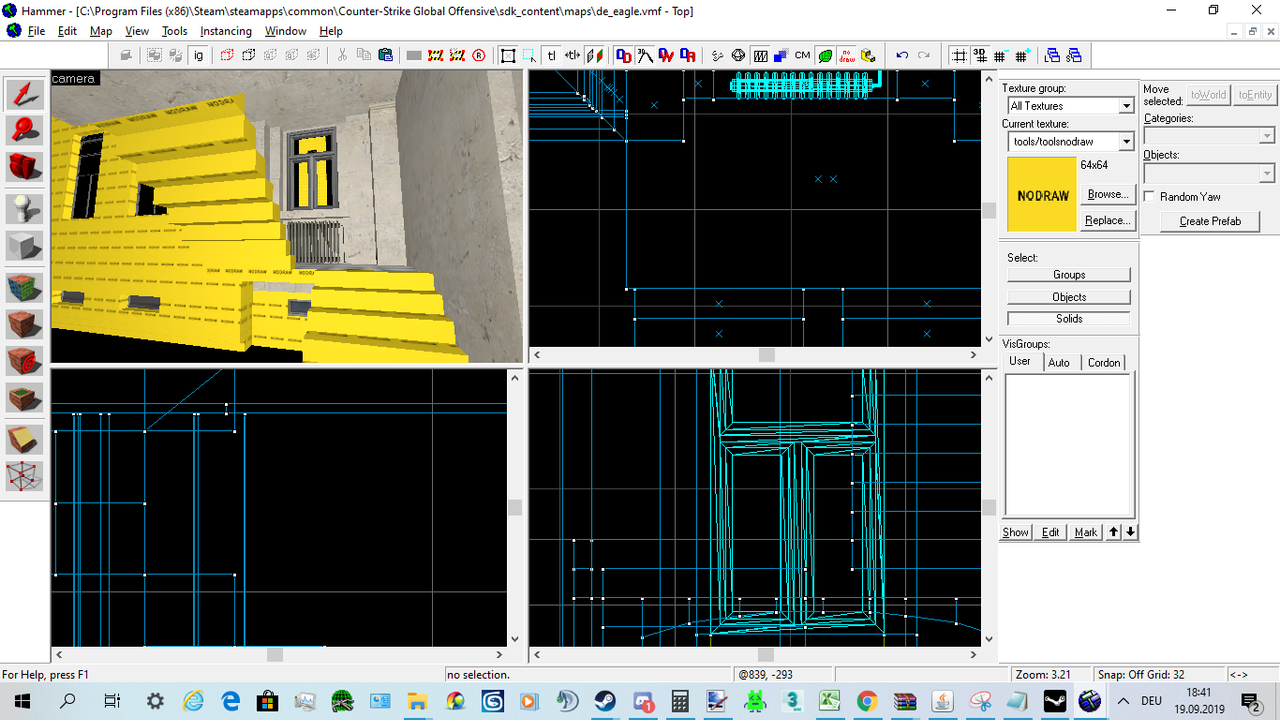Click the Cut scissors icon
Screen dimensions: 1280x720
pos(341,55)
